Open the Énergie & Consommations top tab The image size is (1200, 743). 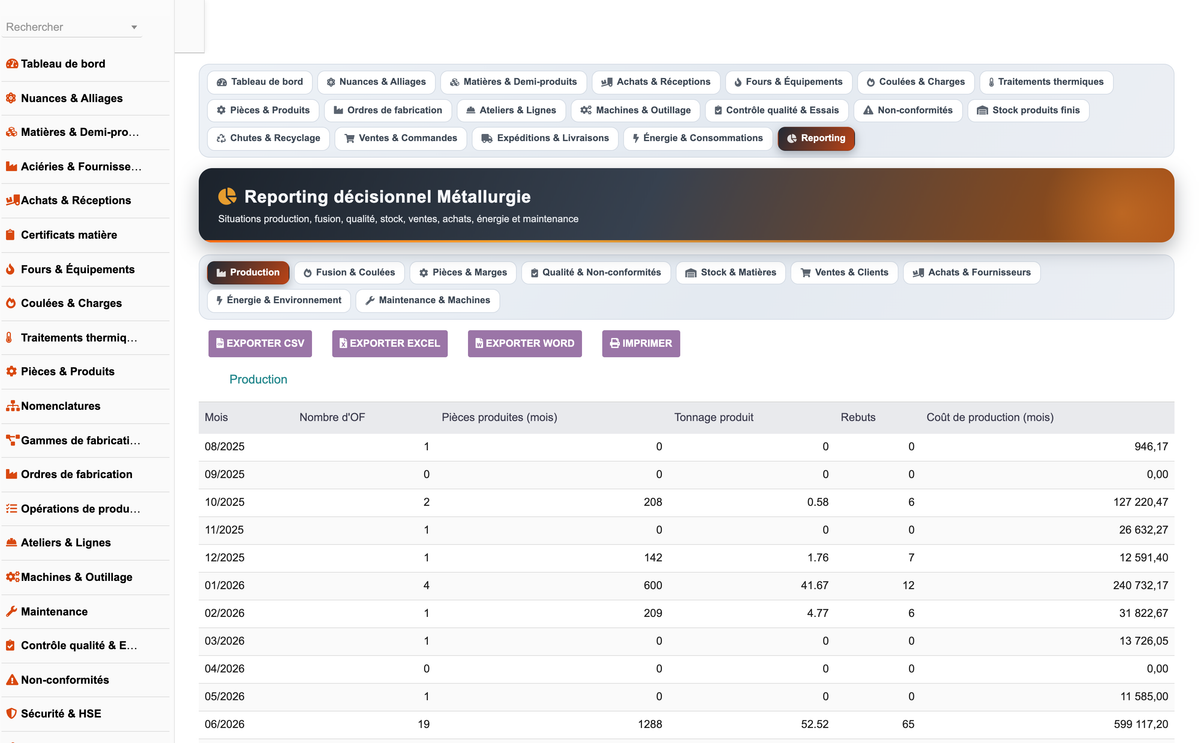[x=698, y=138]
